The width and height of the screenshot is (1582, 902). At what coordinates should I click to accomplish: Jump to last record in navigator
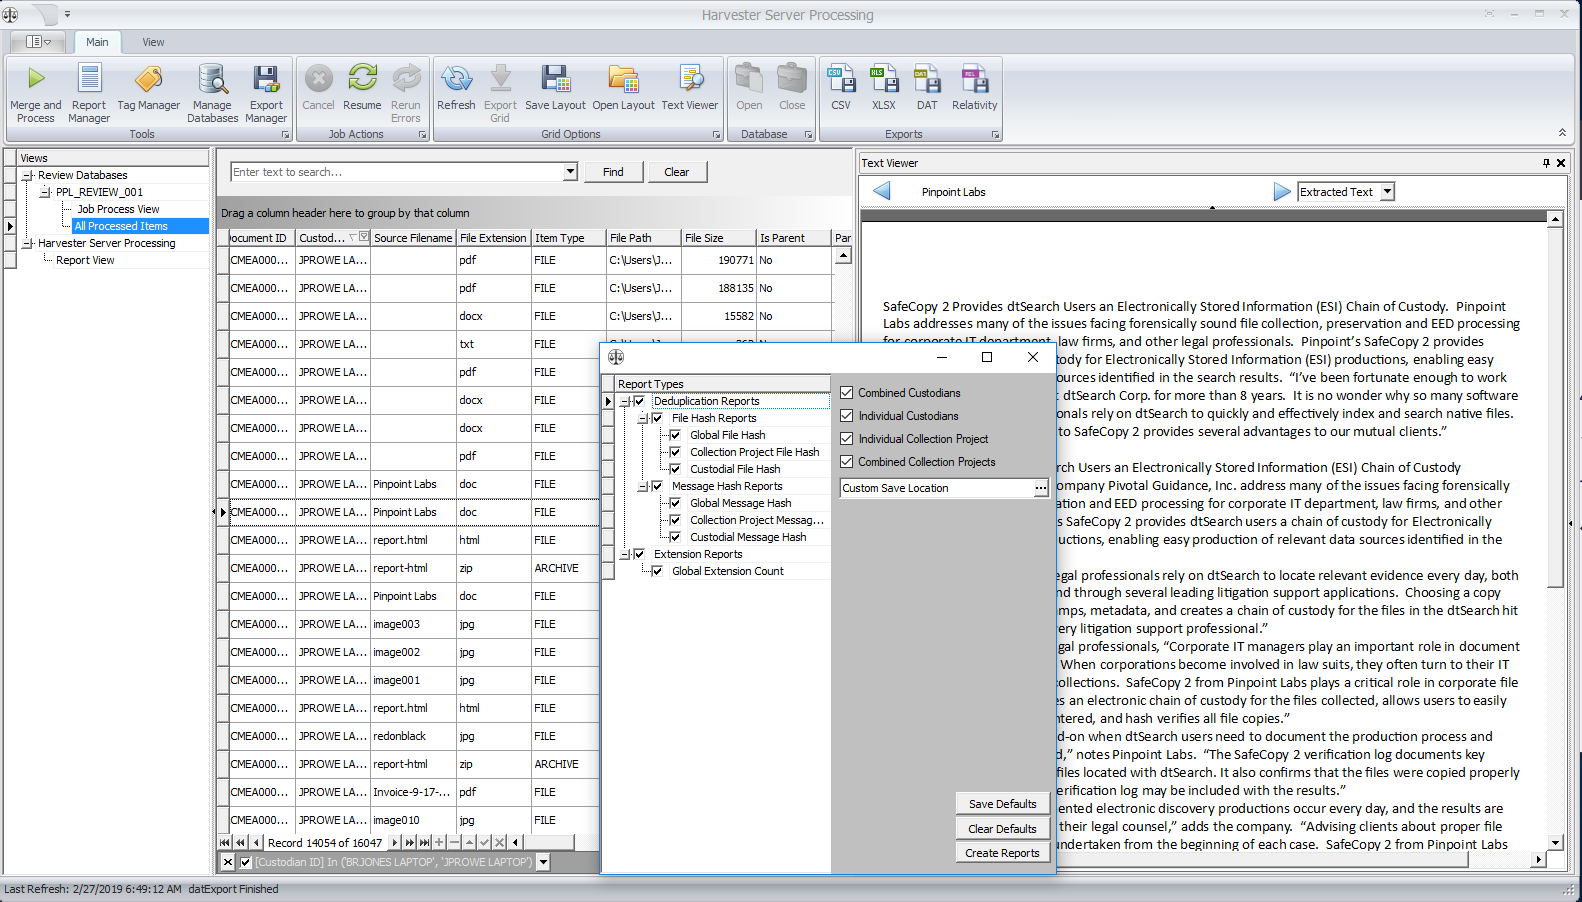pyautogui.click(x=425, y=843)
